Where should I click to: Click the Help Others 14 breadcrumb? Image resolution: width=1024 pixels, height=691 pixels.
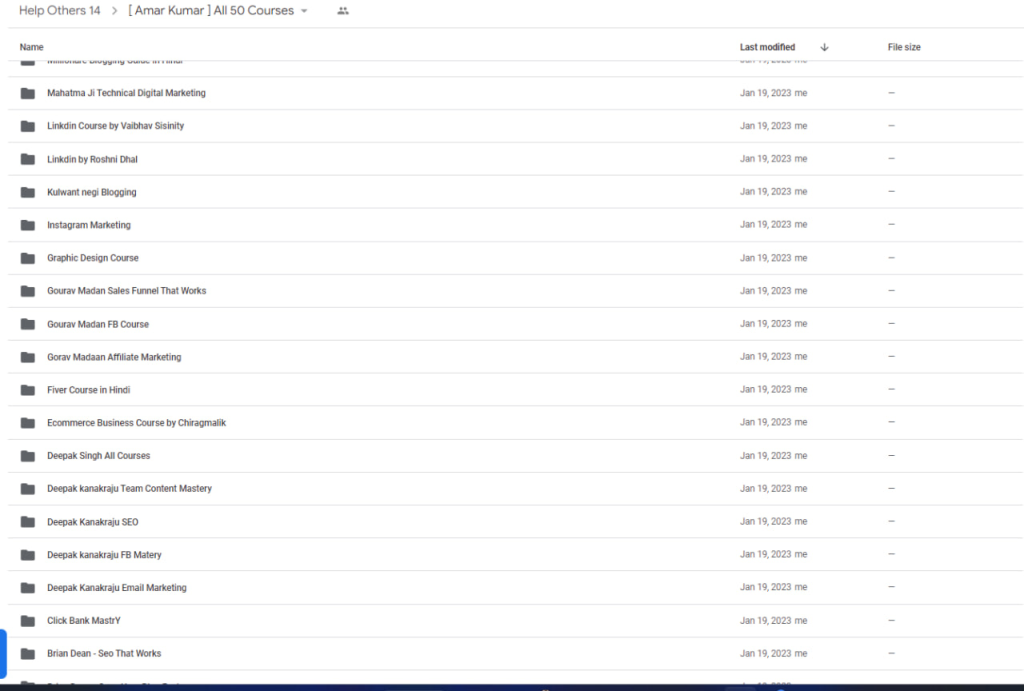(x=59, y=10)
